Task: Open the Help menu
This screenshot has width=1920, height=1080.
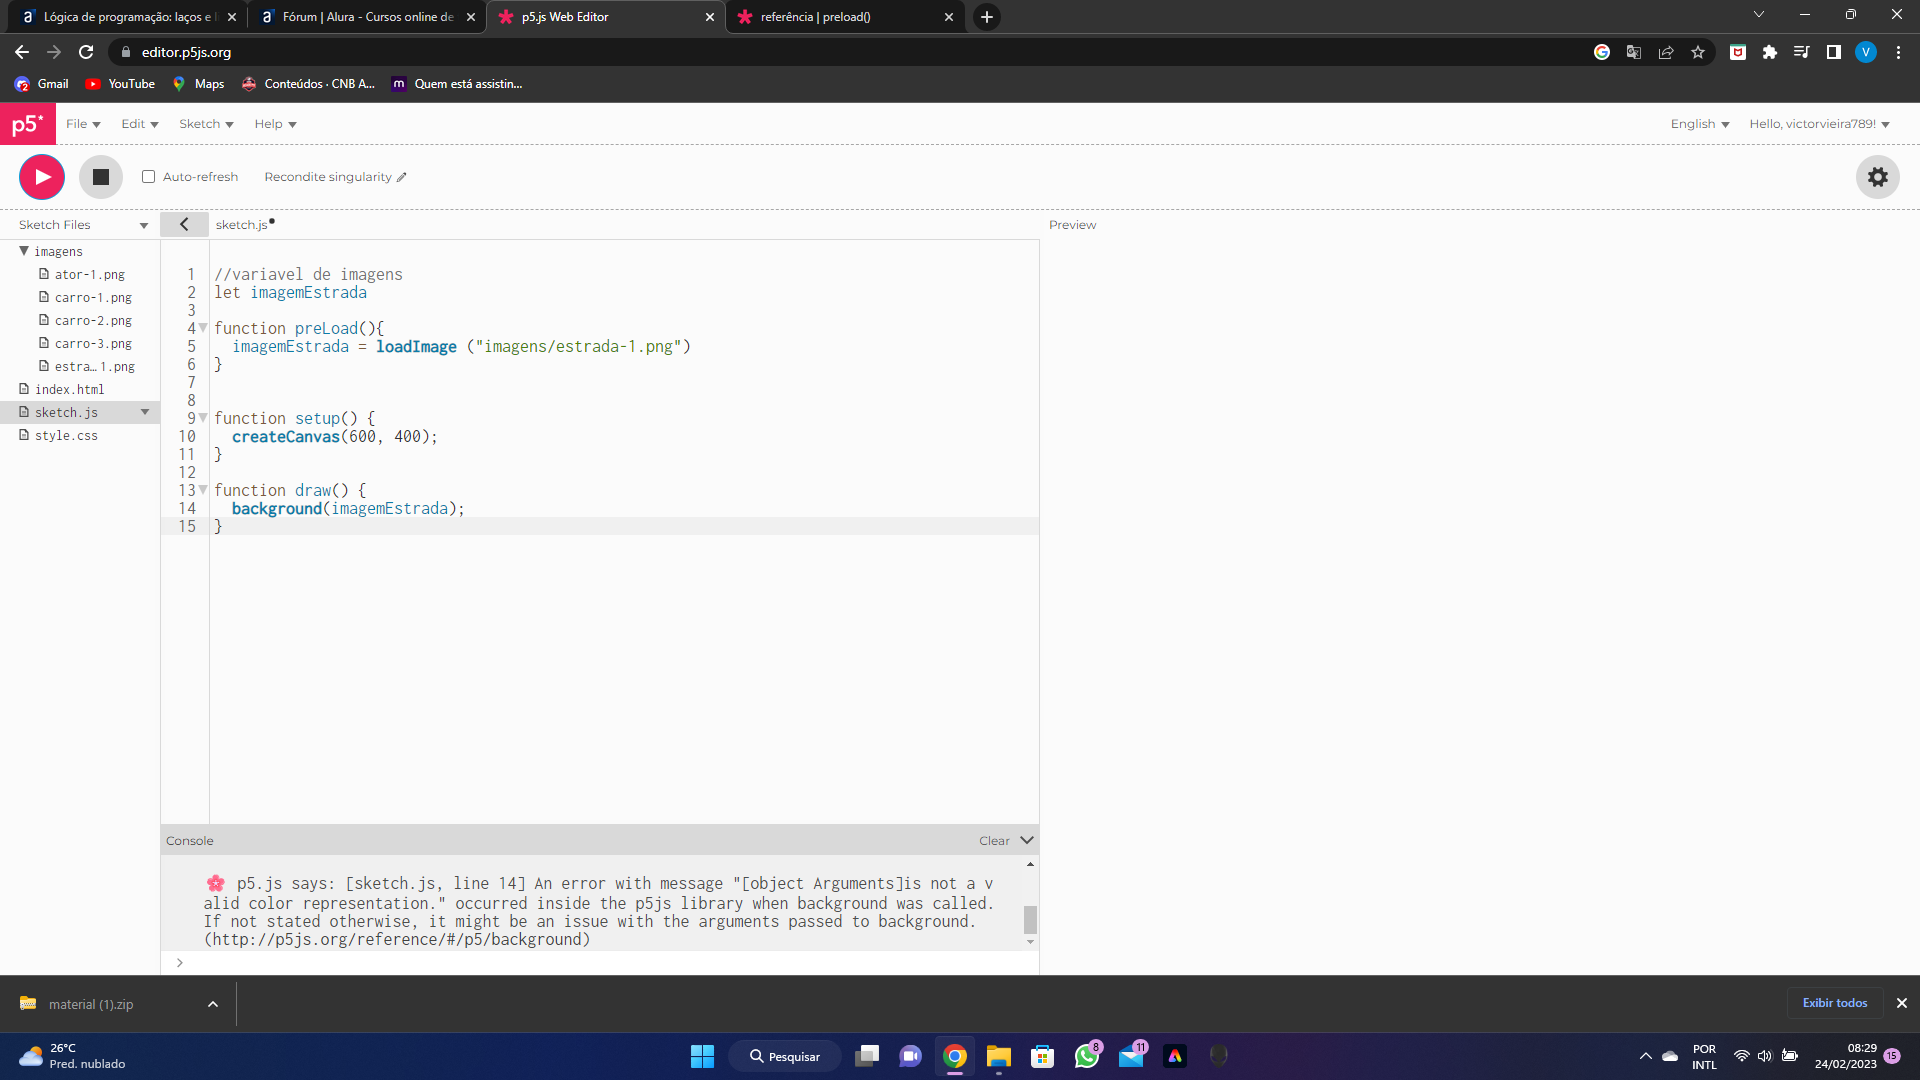Action: click(x=275, y=124)
